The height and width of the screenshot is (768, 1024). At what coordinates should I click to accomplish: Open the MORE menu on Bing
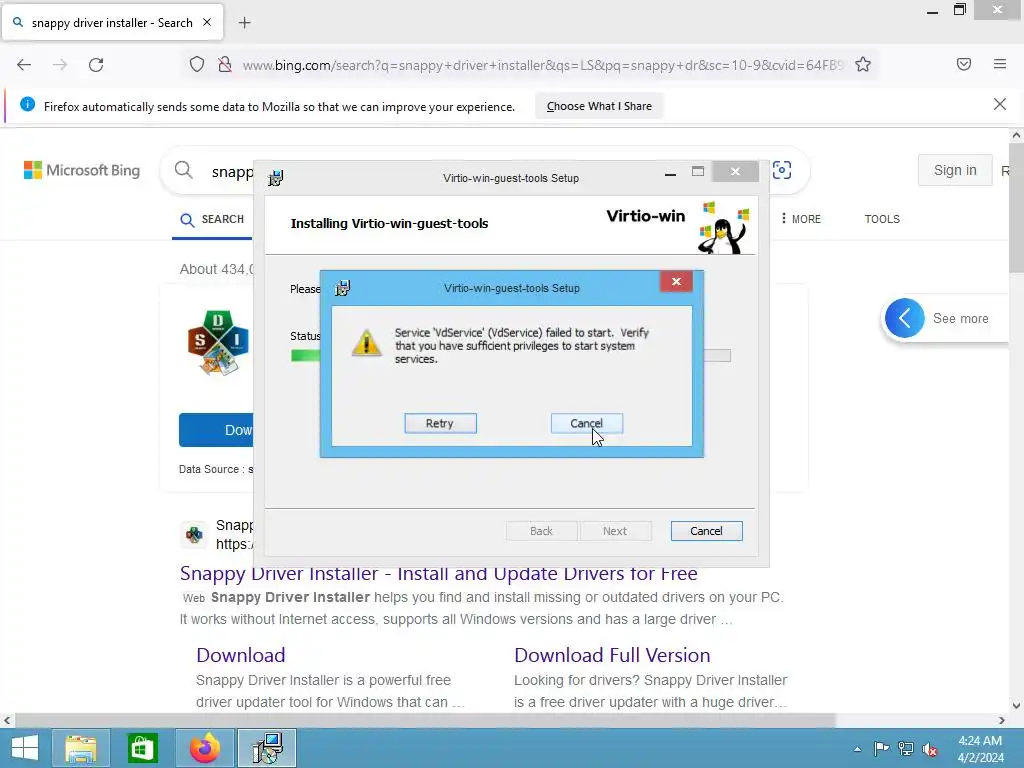click(x=801, y=219)
